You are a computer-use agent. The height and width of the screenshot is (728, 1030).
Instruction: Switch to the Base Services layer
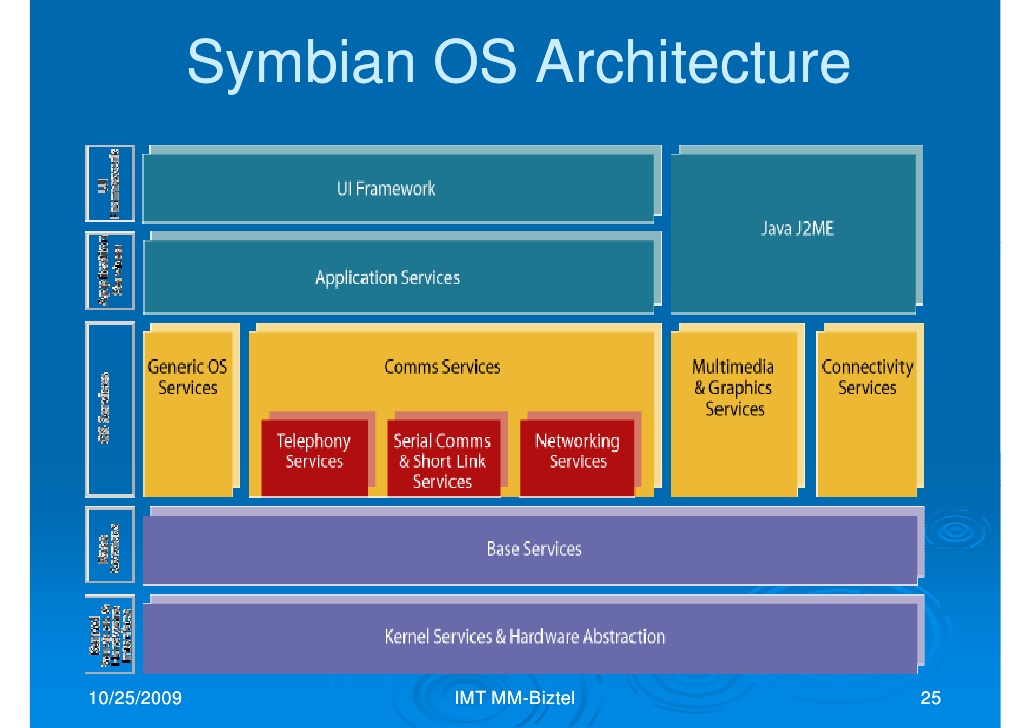point(533,548)
